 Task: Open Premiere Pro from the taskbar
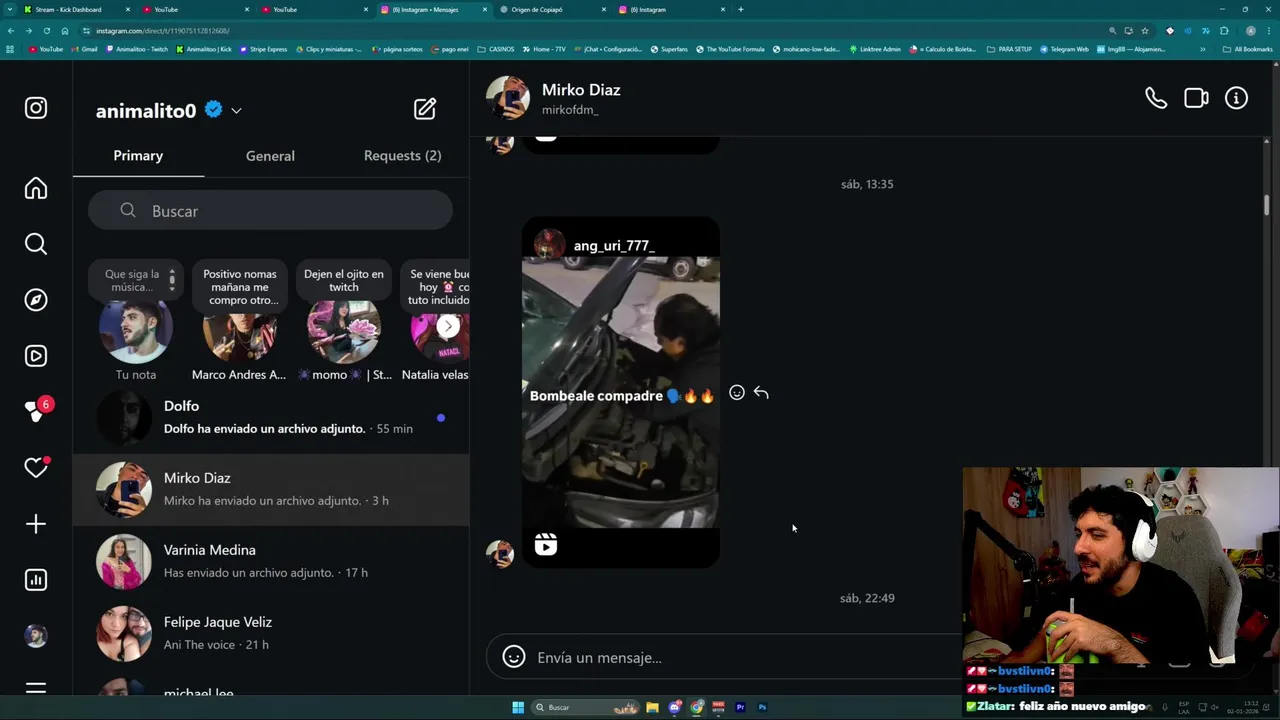[x=740, y=707]
